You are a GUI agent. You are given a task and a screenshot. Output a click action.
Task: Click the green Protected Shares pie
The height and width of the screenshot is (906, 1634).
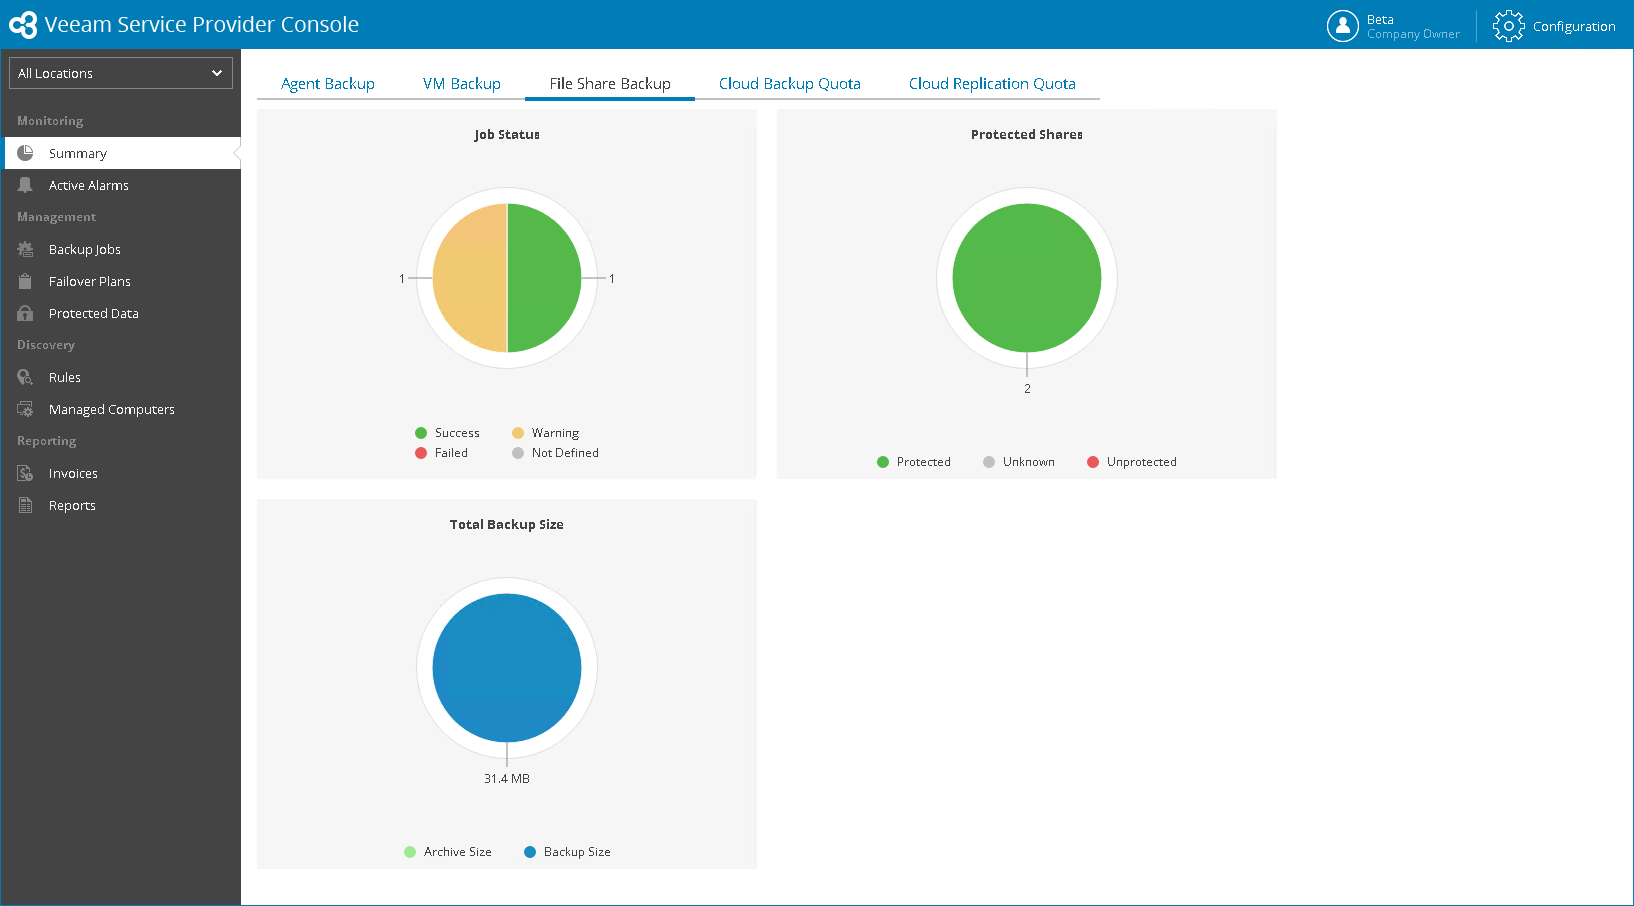pos(1027,278)
